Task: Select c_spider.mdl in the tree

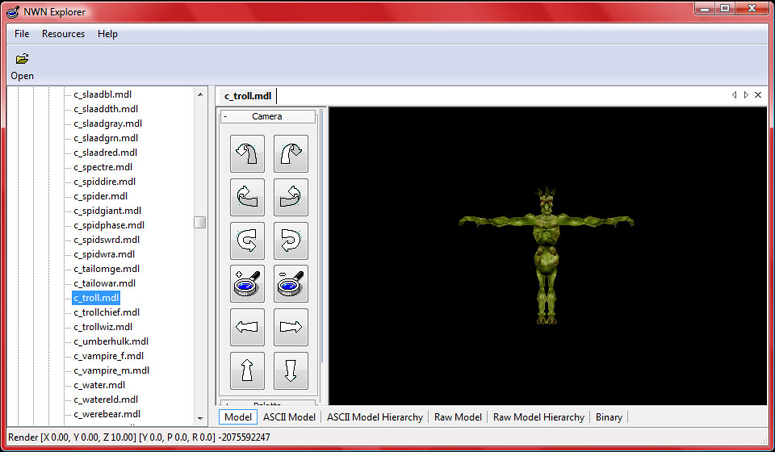Action: click(100, 196)
